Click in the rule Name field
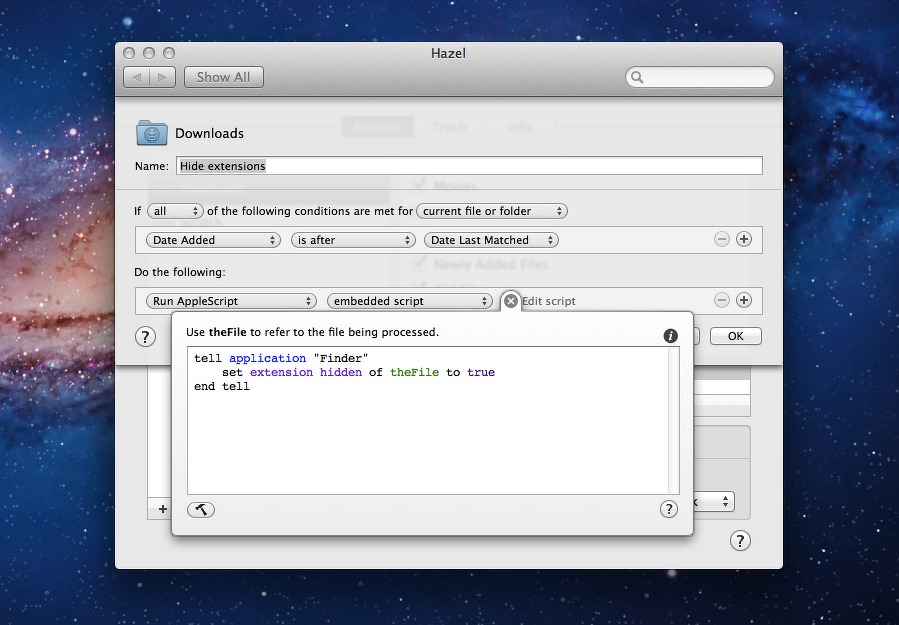899x625 pixels. point(469,166)
